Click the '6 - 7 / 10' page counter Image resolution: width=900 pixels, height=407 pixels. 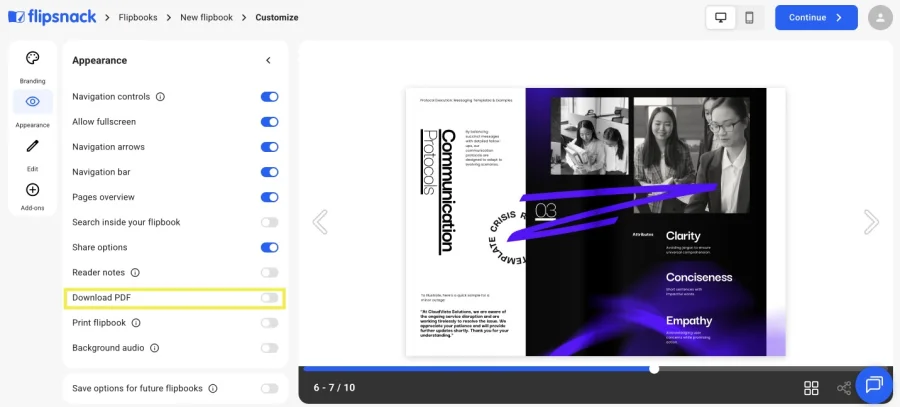point(334,388)
